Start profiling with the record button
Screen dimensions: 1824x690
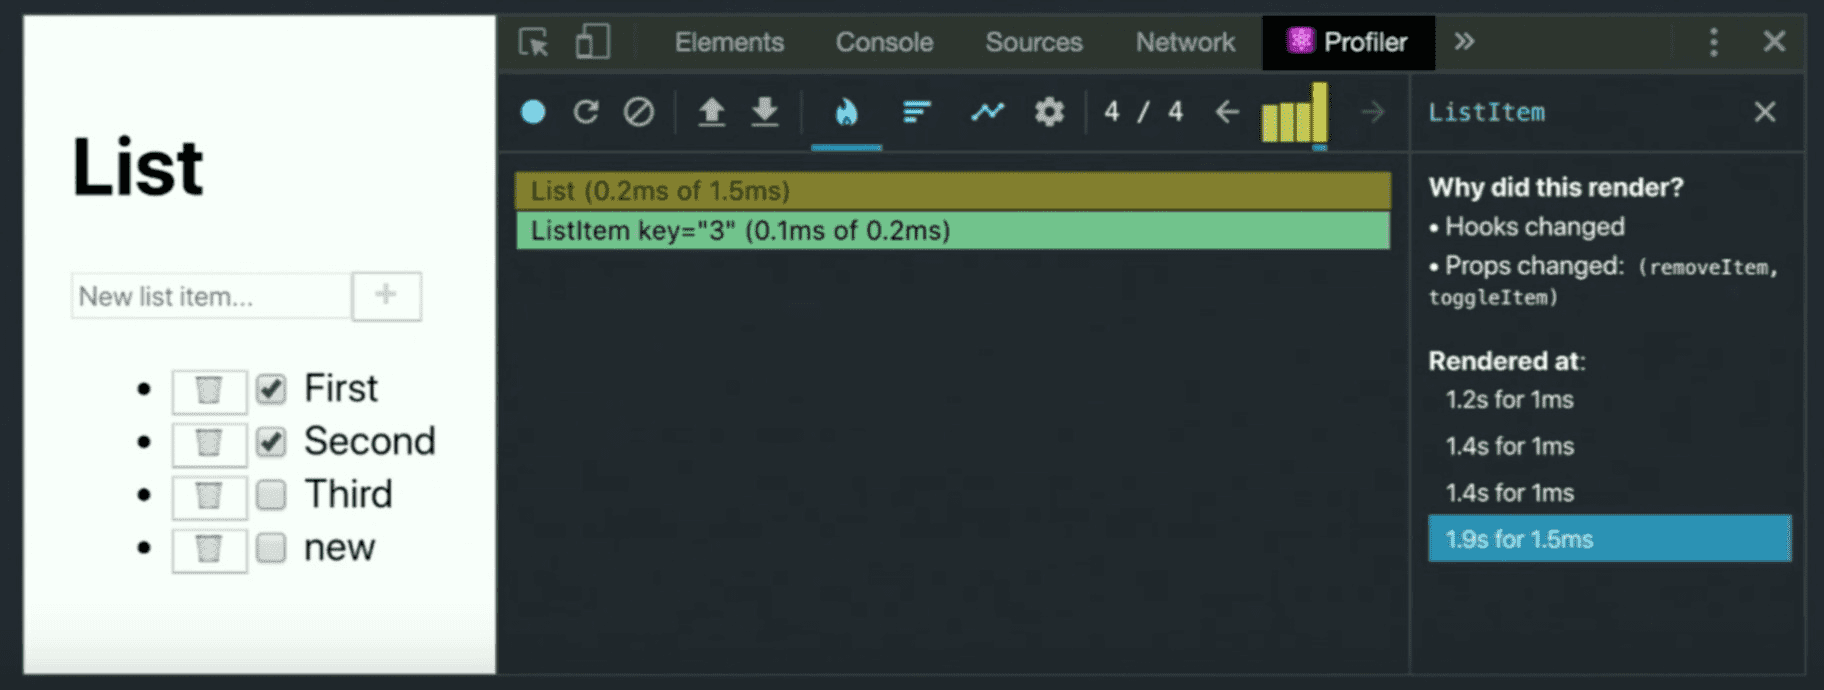tap(533, 112)
